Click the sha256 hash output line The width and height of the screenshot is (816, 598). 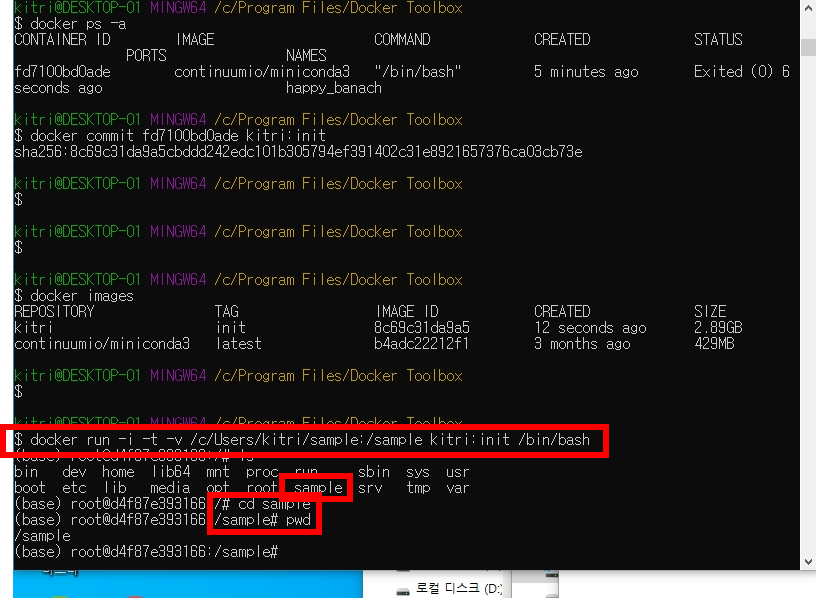(298, 152)
